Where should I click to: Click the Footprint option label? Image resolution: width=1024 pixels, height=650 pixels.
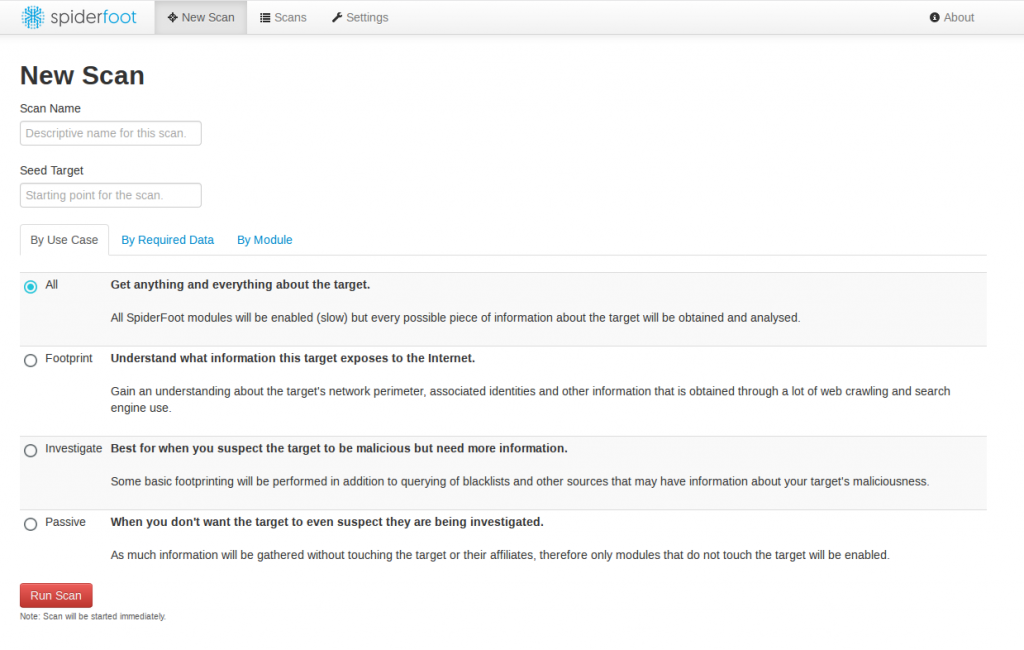[69, 358]
